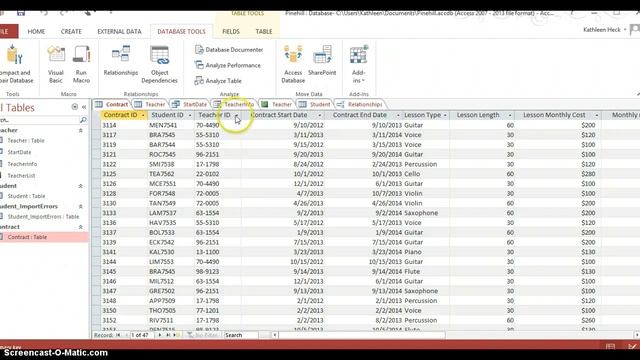Switch to the Relationships document tab
Image resolution: width=640 pixels, height=360 pixels.
[x=360, y=104]
